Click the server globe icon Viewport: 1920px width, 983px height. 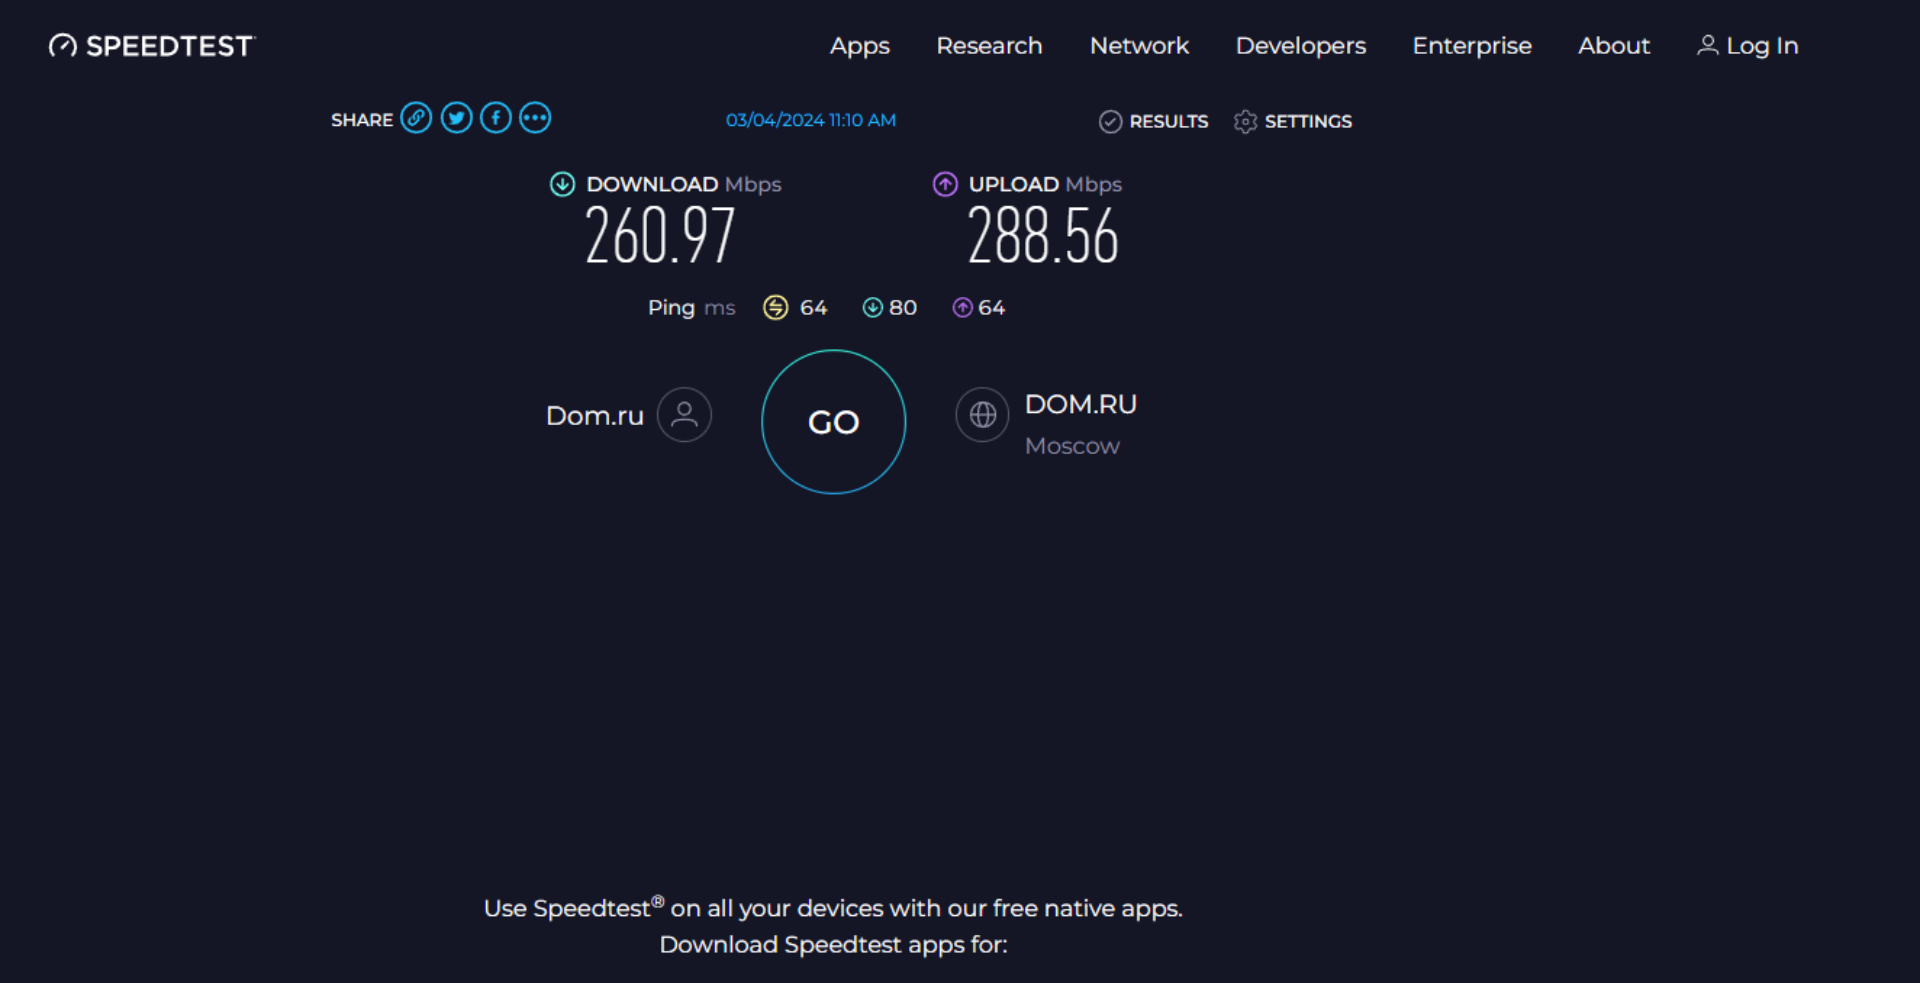[983, 415]
